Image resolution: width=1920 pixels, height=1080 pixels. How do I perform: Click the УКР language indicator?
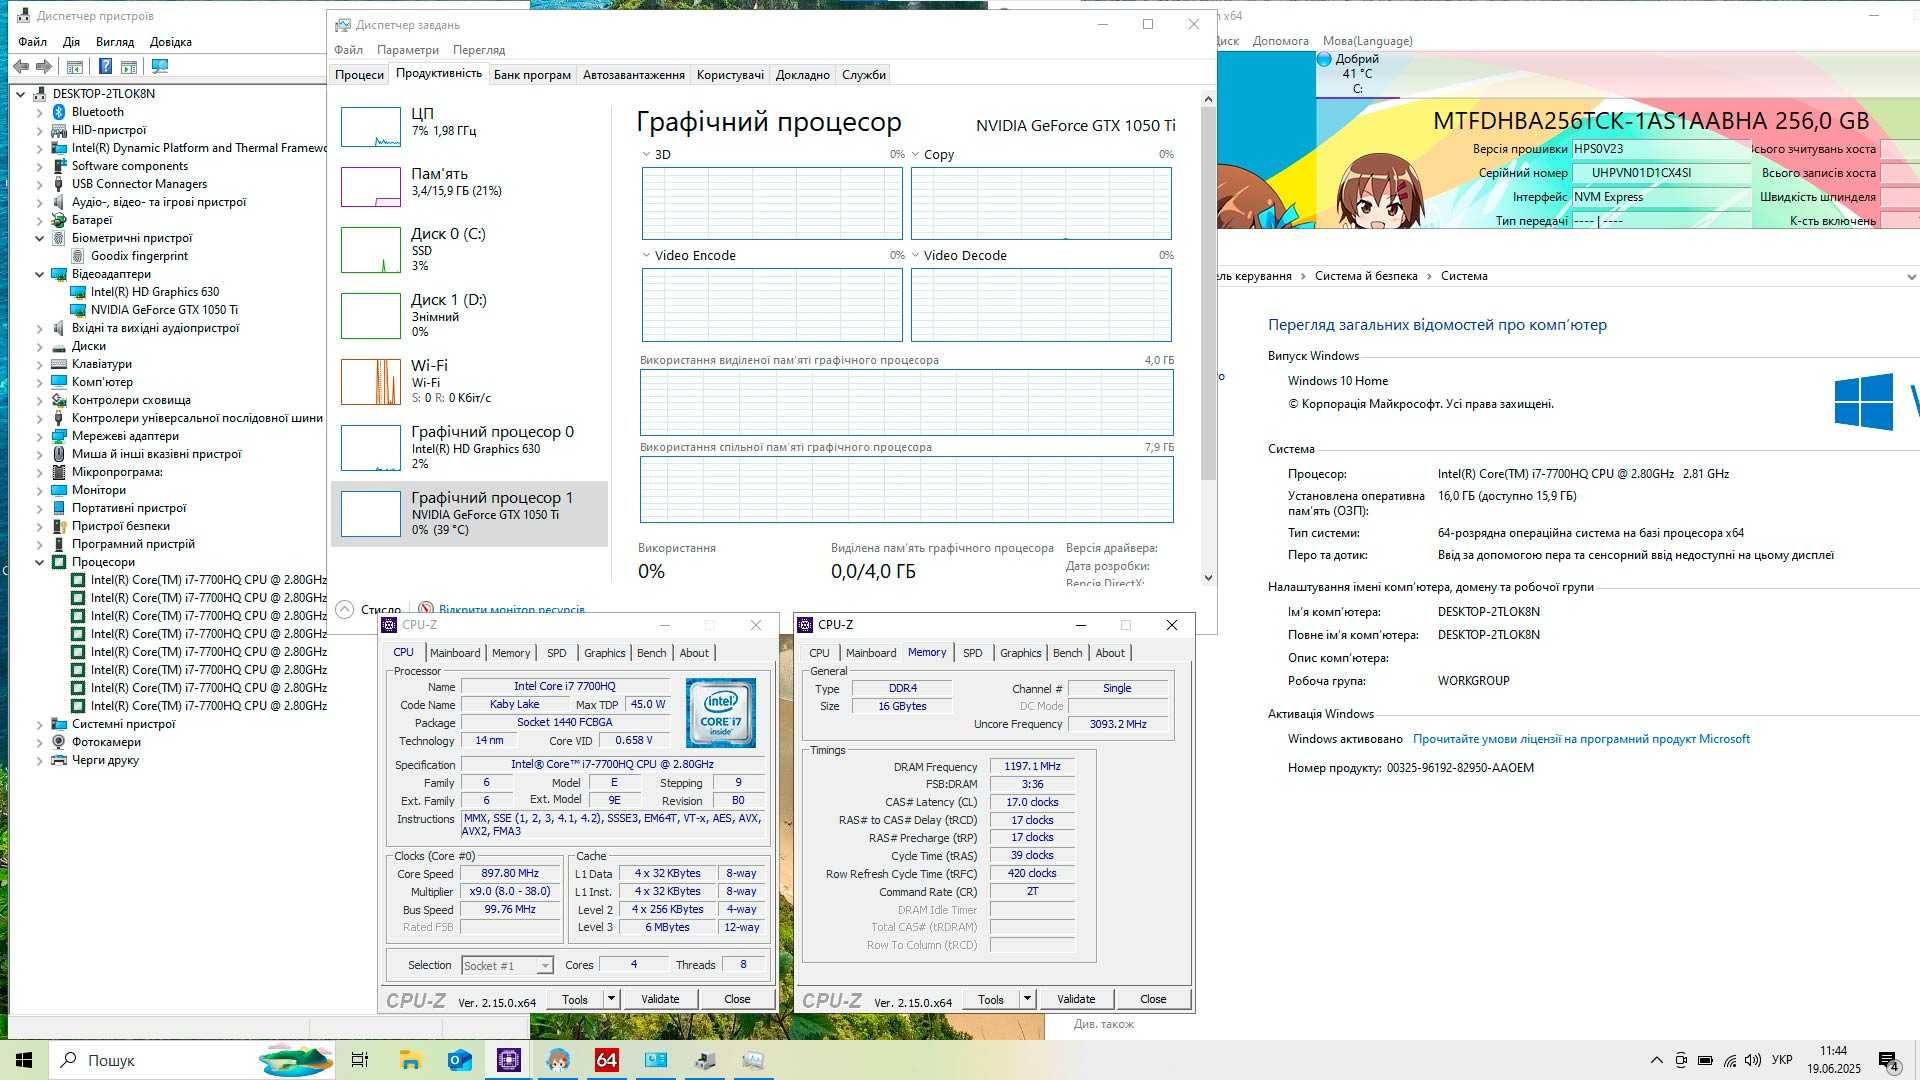click(1782, 1060)
